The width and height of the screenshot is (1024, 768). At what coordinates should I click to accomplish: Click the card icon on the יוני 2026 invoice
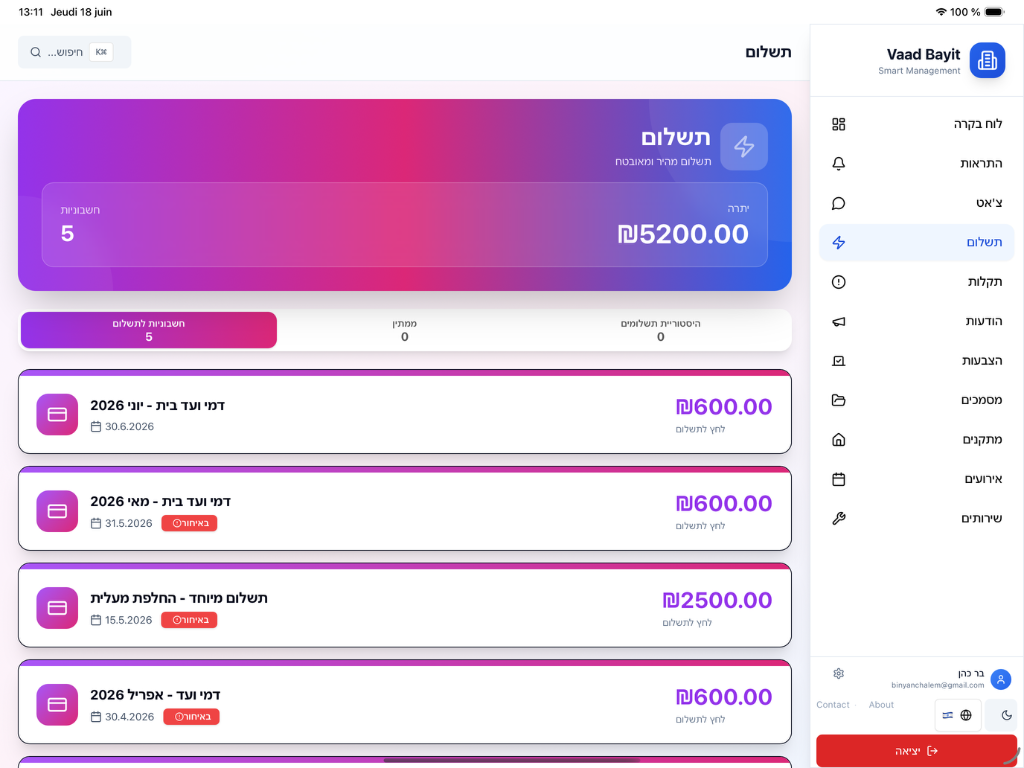click(x=57, y=415)
